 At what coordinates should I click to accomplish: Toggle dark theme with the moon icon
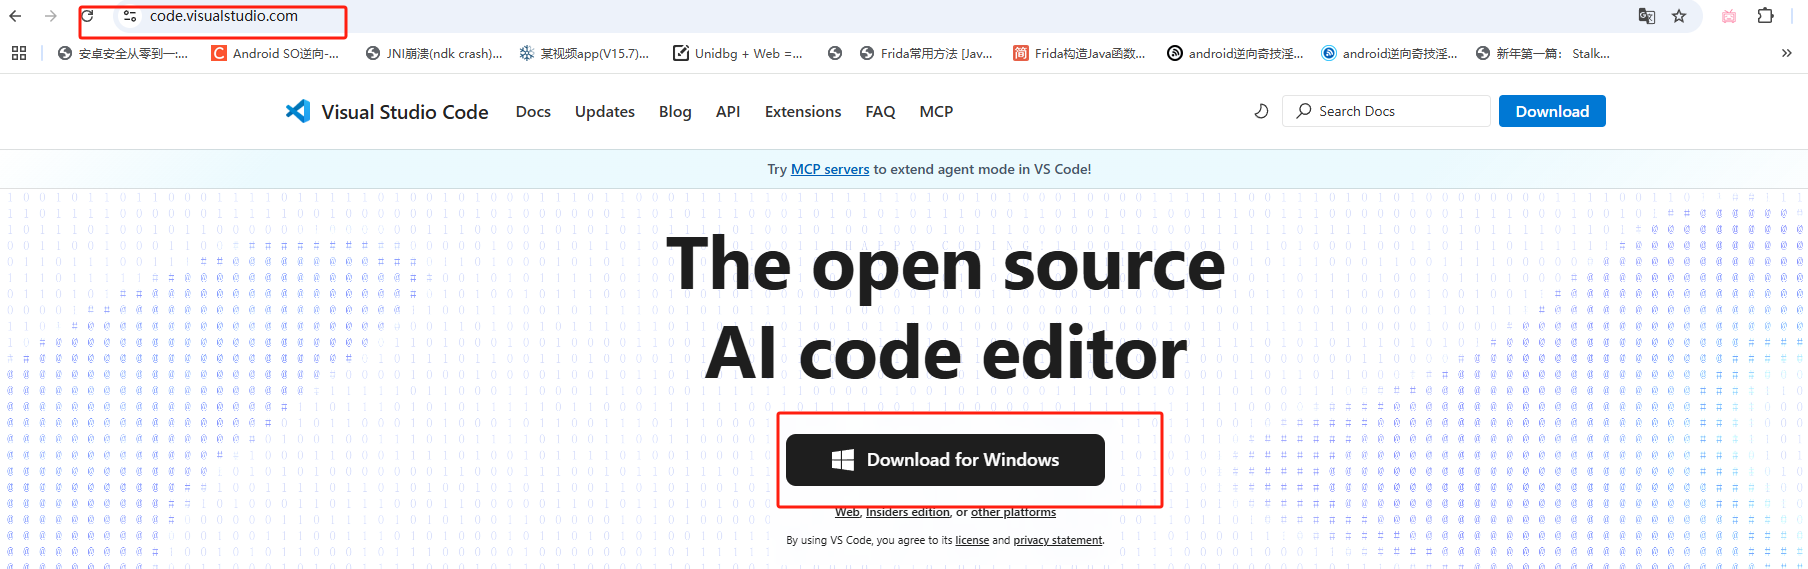pos(1261,111)
